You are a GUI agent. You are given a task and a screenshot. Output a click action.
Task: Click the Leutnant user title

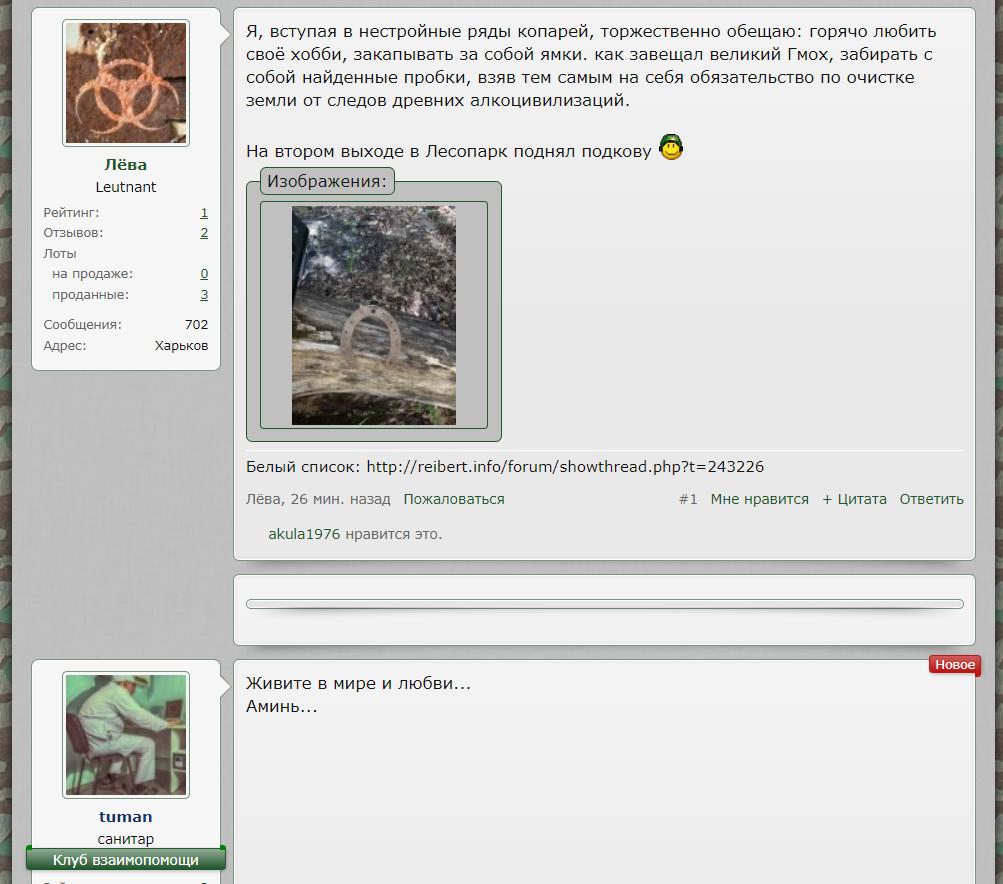[x=125, y=187]
